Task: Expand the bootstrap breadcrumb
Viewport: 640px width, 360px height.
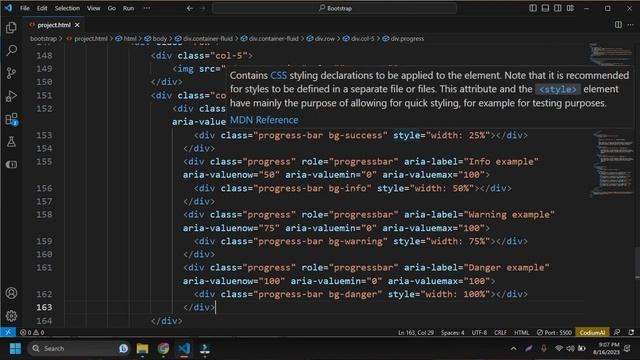Action: point(43,39)
